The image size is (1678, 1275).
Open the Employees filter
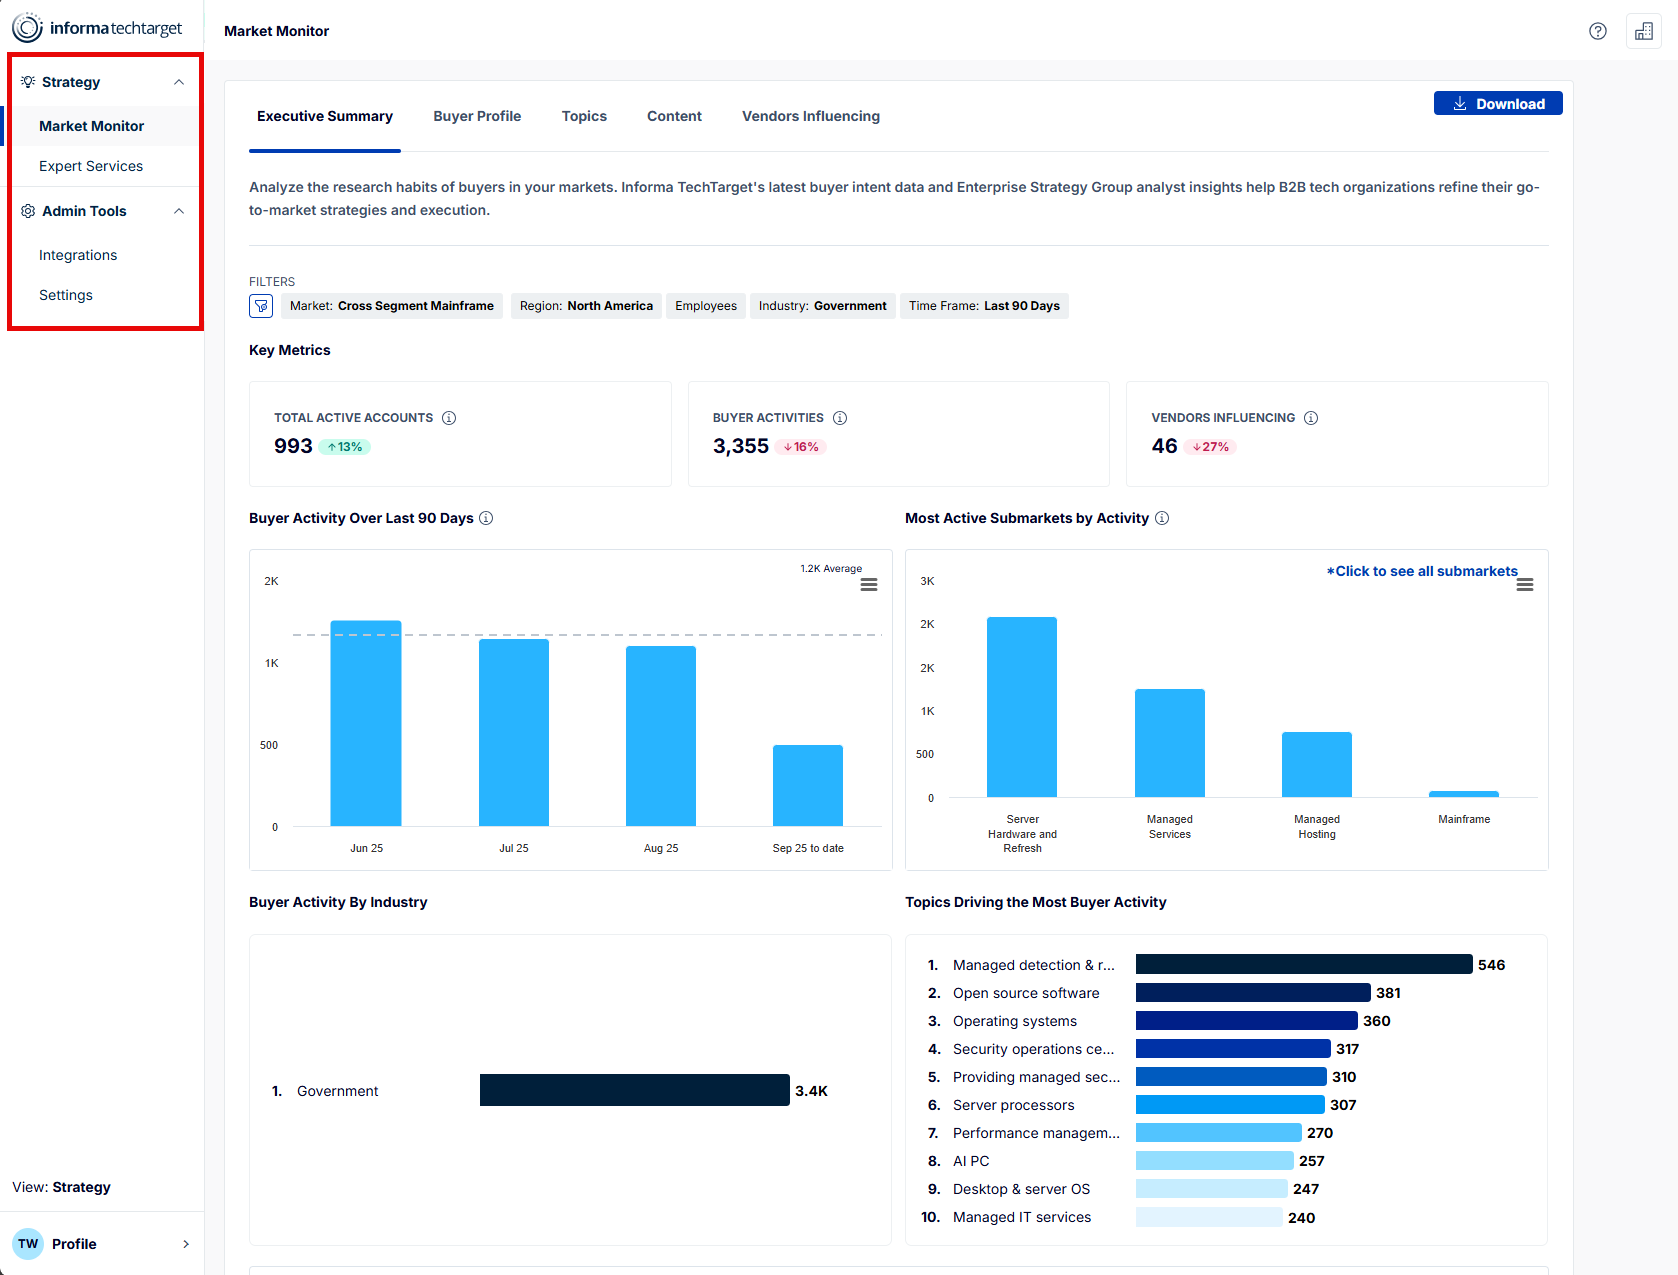[x=706, y=306]
